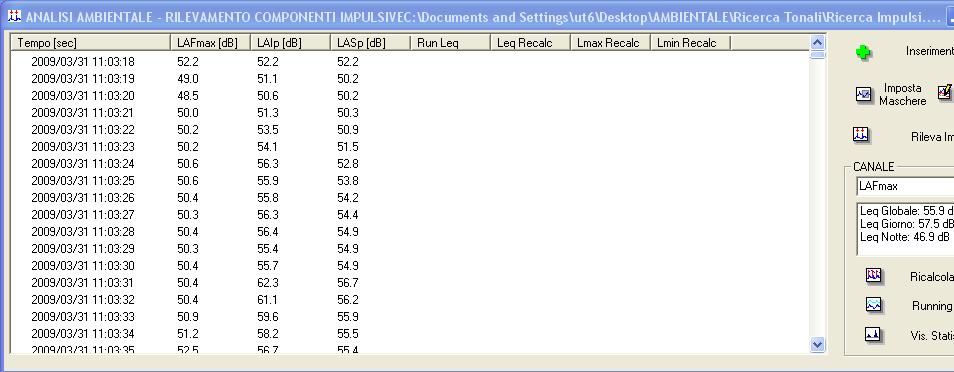Click the Lmax Recalc column header
This screenshot has width=954, height=372.
tap(610, 43)
